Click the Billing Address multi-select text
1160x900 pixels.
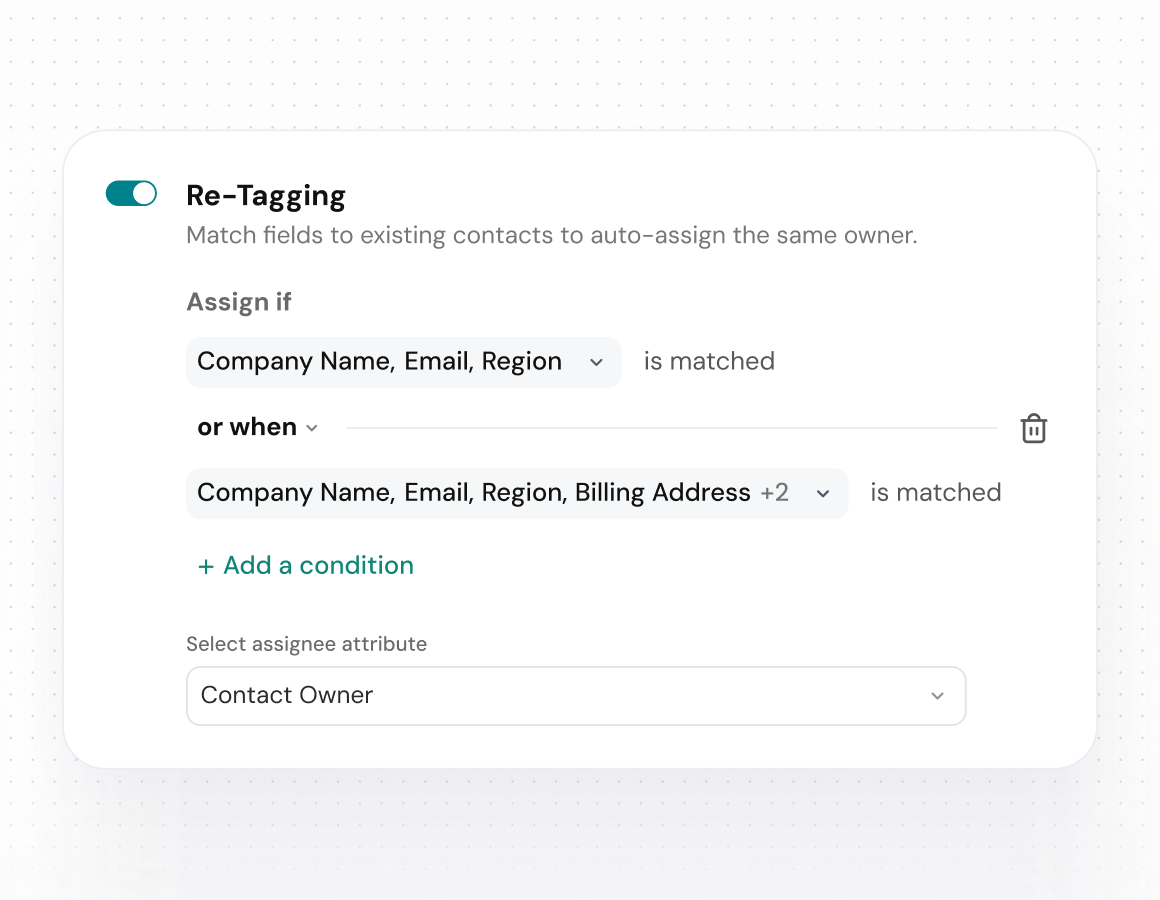662,493
